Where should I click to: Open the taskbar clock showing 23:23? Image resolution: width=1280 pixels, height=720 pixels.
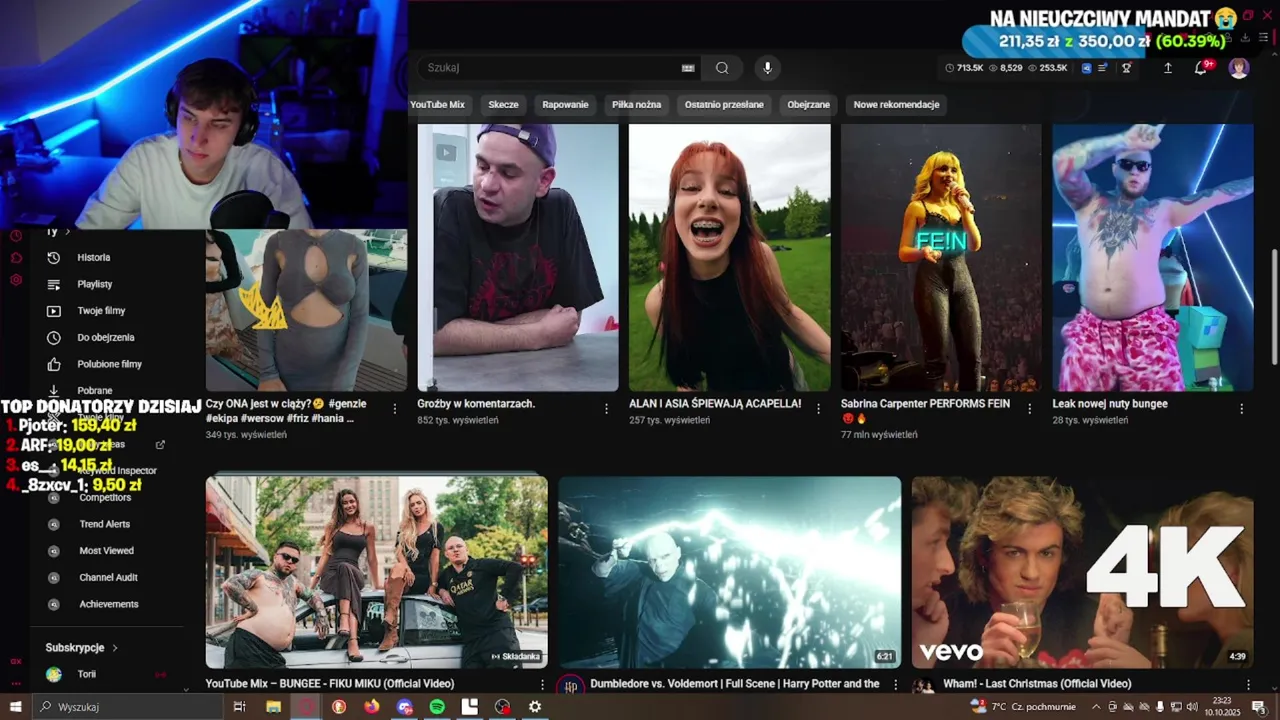click(x=1223, y=707)
